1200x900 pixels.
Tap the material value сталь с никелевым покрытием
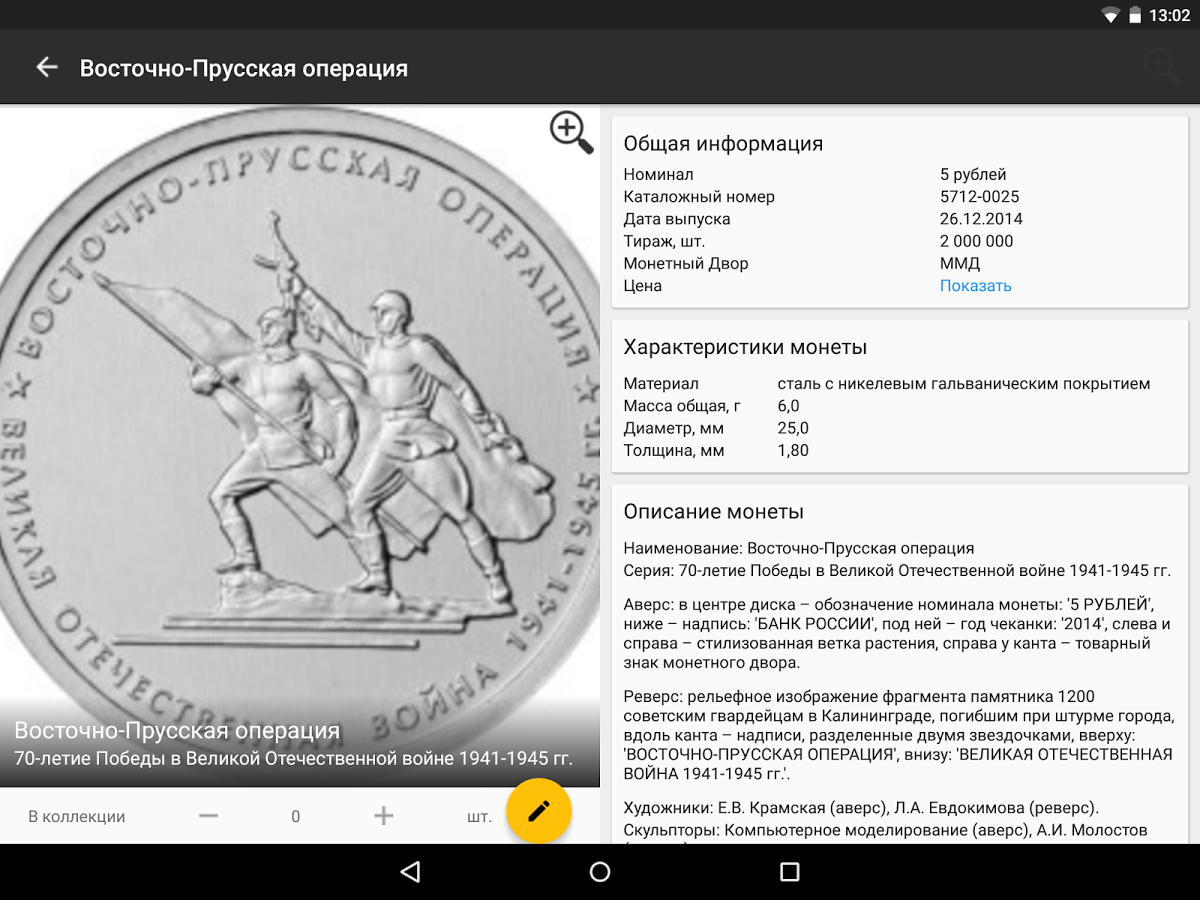coord(964,383)
